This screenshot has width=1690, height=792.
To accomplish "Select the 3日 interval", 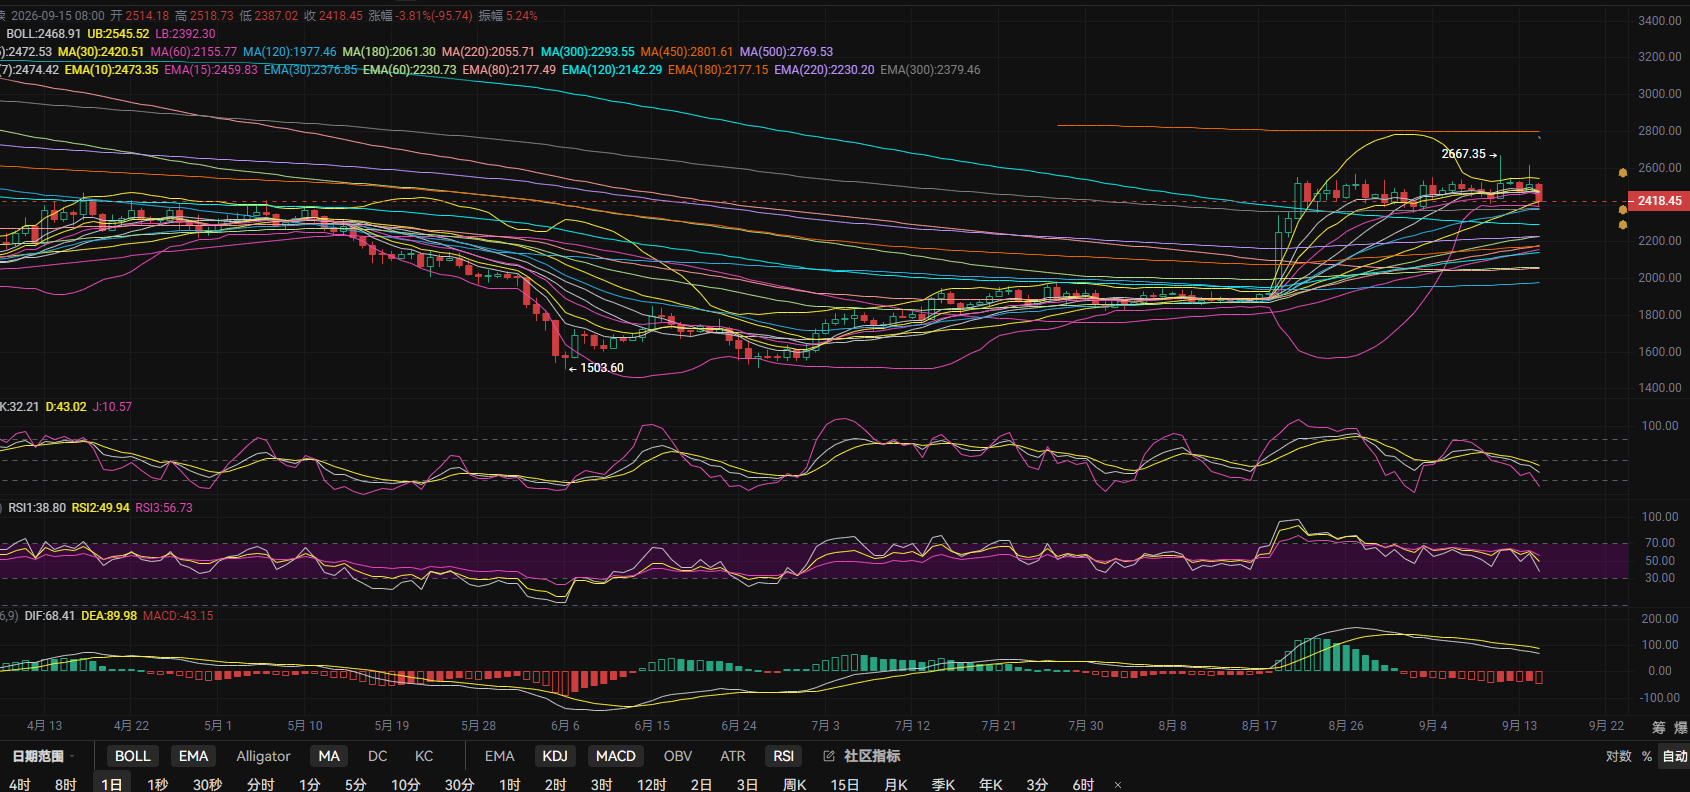I will (x=747, y=785).
